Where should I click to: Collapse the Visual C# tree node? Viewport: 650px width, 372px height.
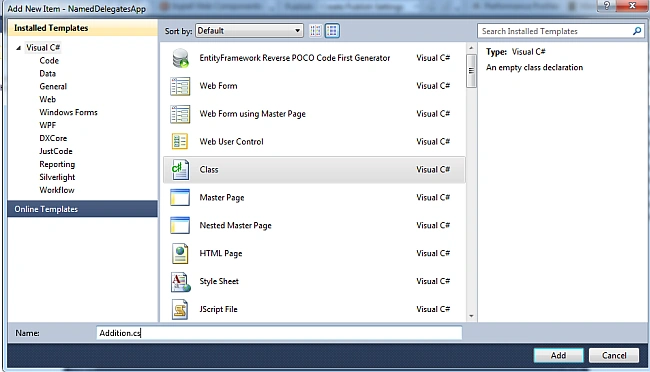(19, 48)
